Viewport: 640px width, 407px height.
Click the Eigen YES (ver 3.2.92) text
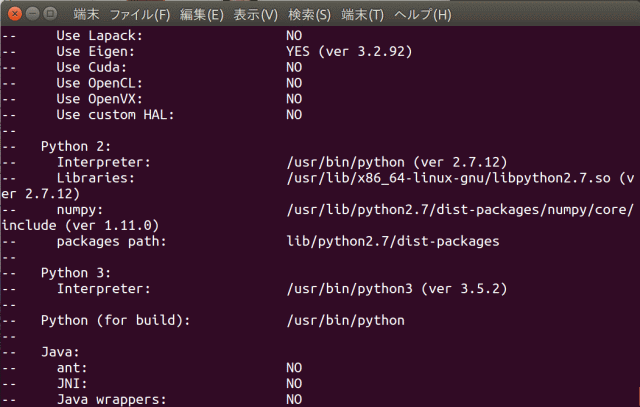click(x=349, y=51)
